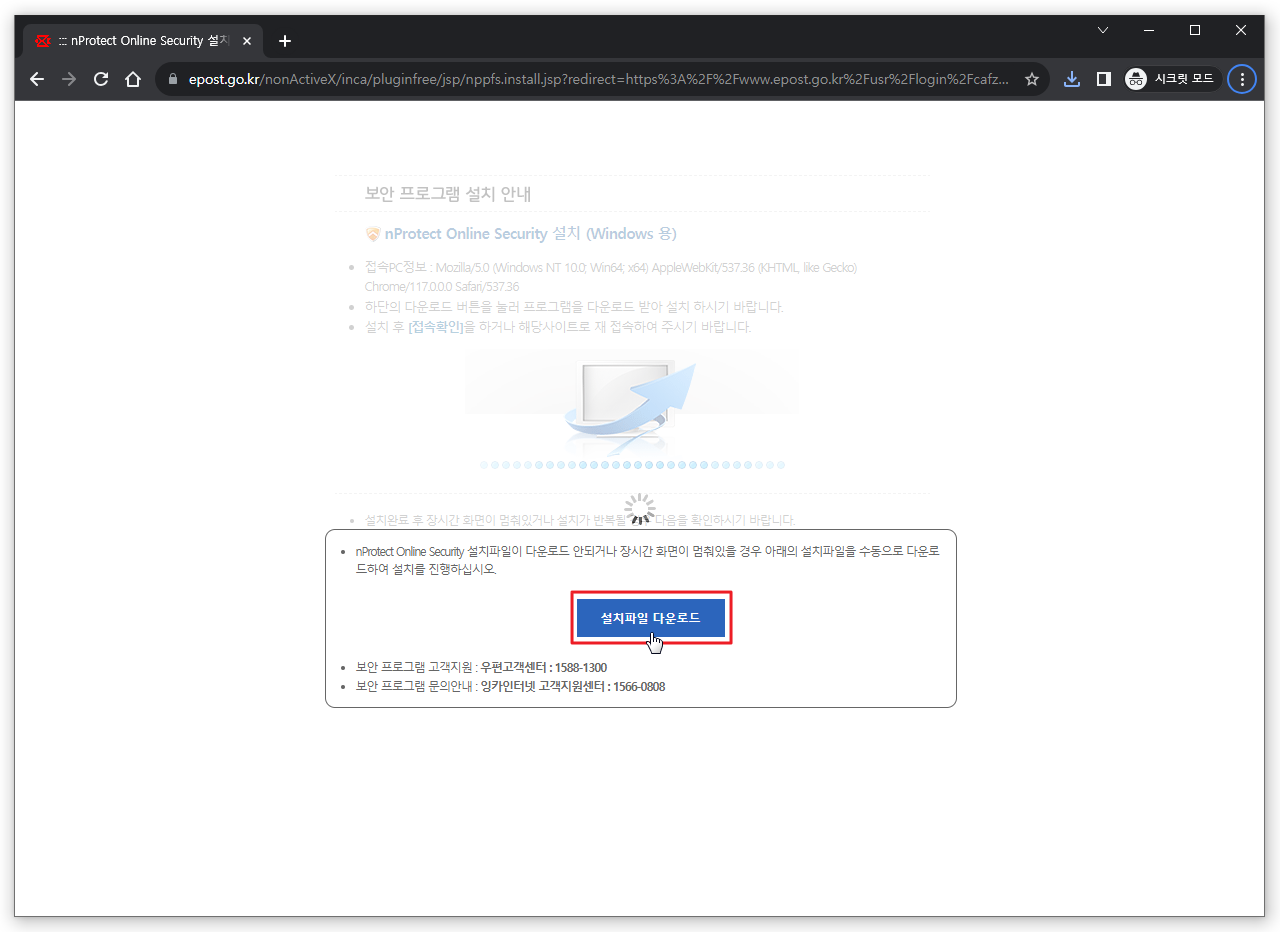
Task: Toggle the browser side panel icon
Action: click(x=1104, y=79)
